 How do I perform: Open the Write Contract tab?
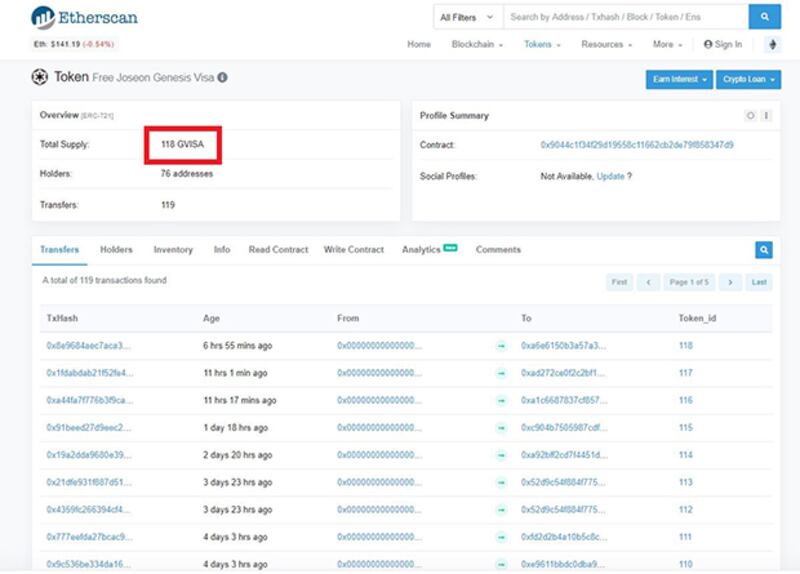(354, 249)
